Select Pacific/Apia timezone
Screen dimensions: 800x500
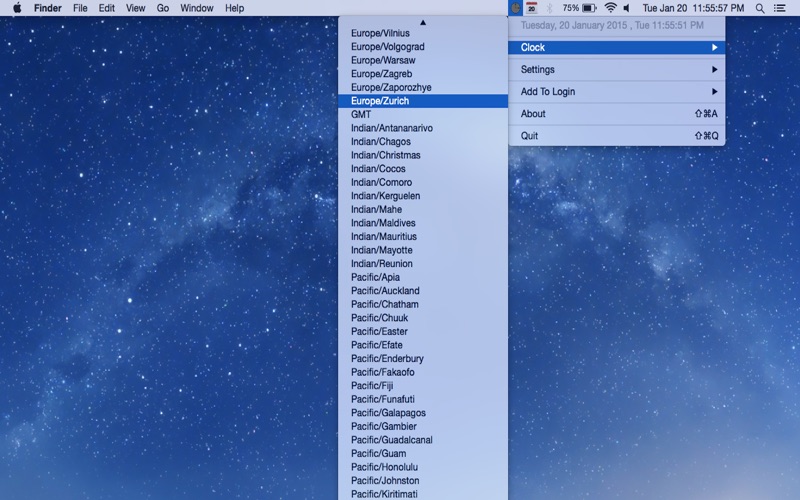[x=423, y=278]
